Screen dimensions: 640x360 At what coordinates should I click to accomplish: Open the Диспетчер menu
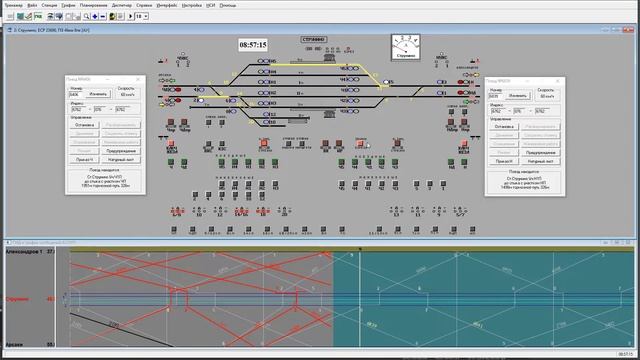[x=122, y=5]
